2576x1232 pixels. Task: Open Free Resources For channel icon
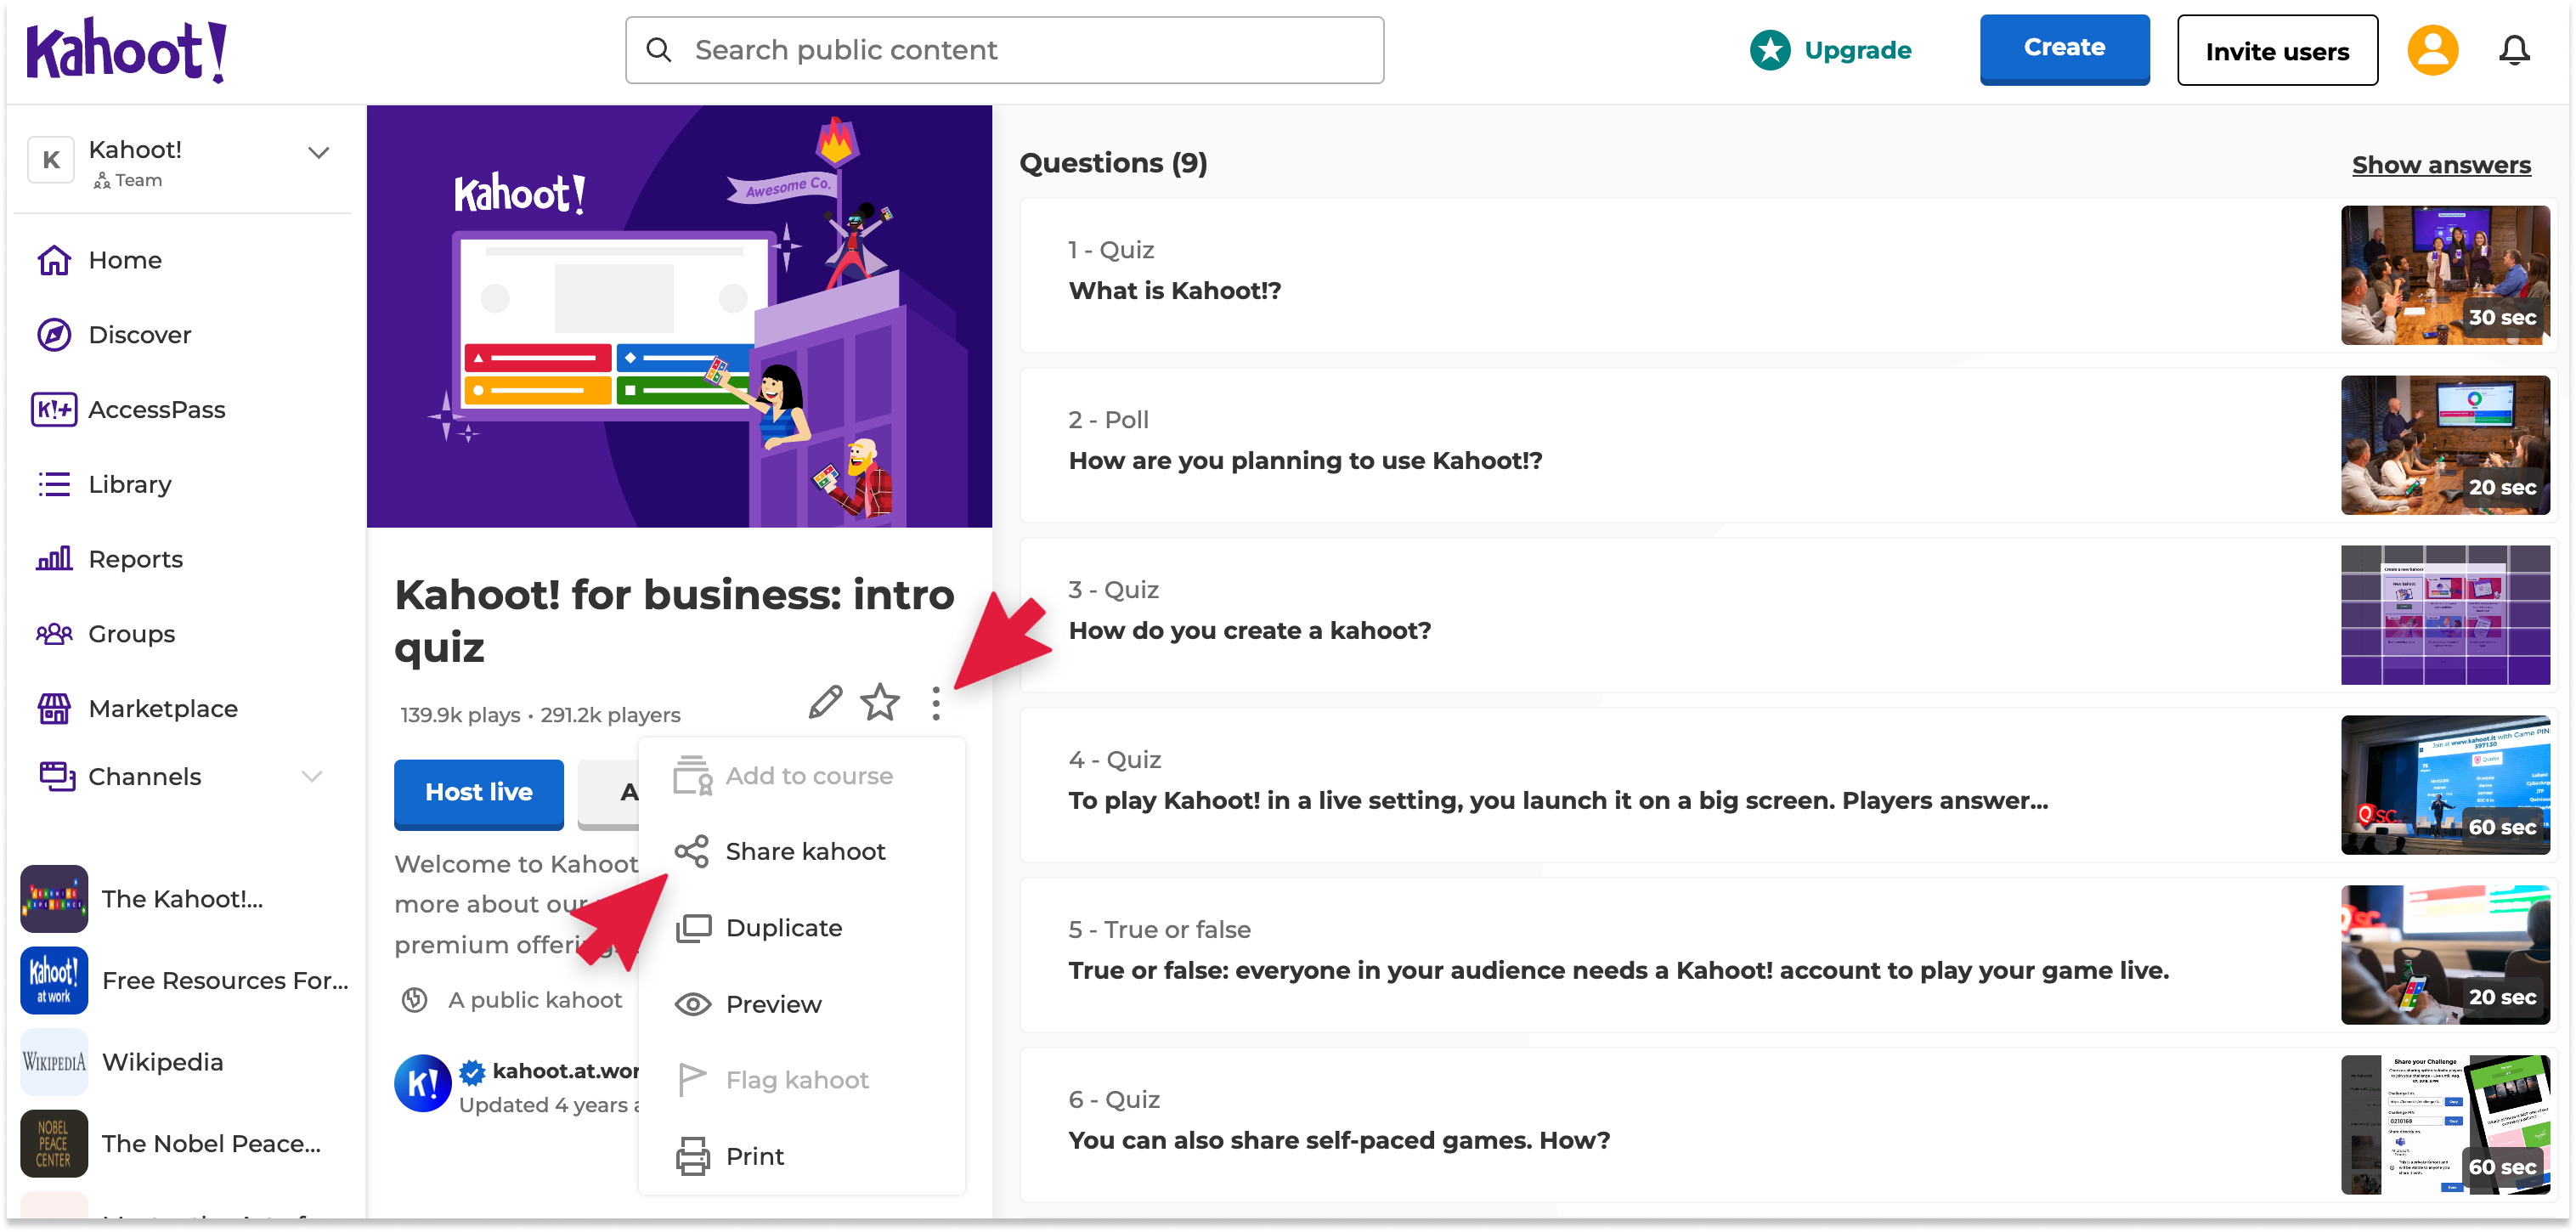[54, 981]
